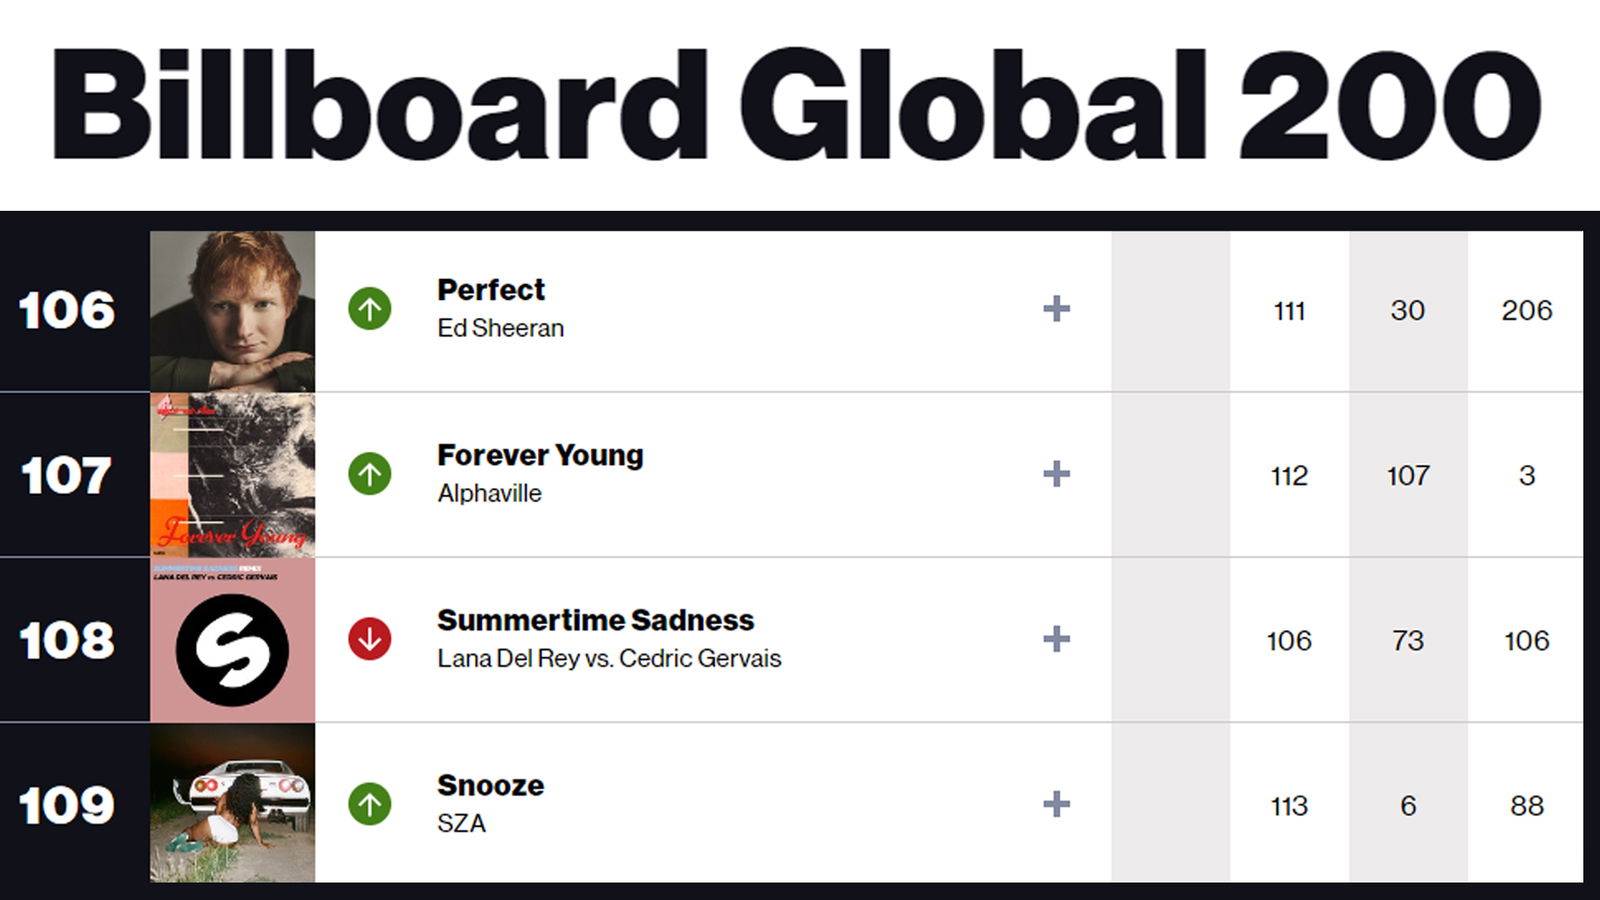This screenshot has height=900, width=1600.
Task: Select the Alphaville artist link
Action: 489,492
